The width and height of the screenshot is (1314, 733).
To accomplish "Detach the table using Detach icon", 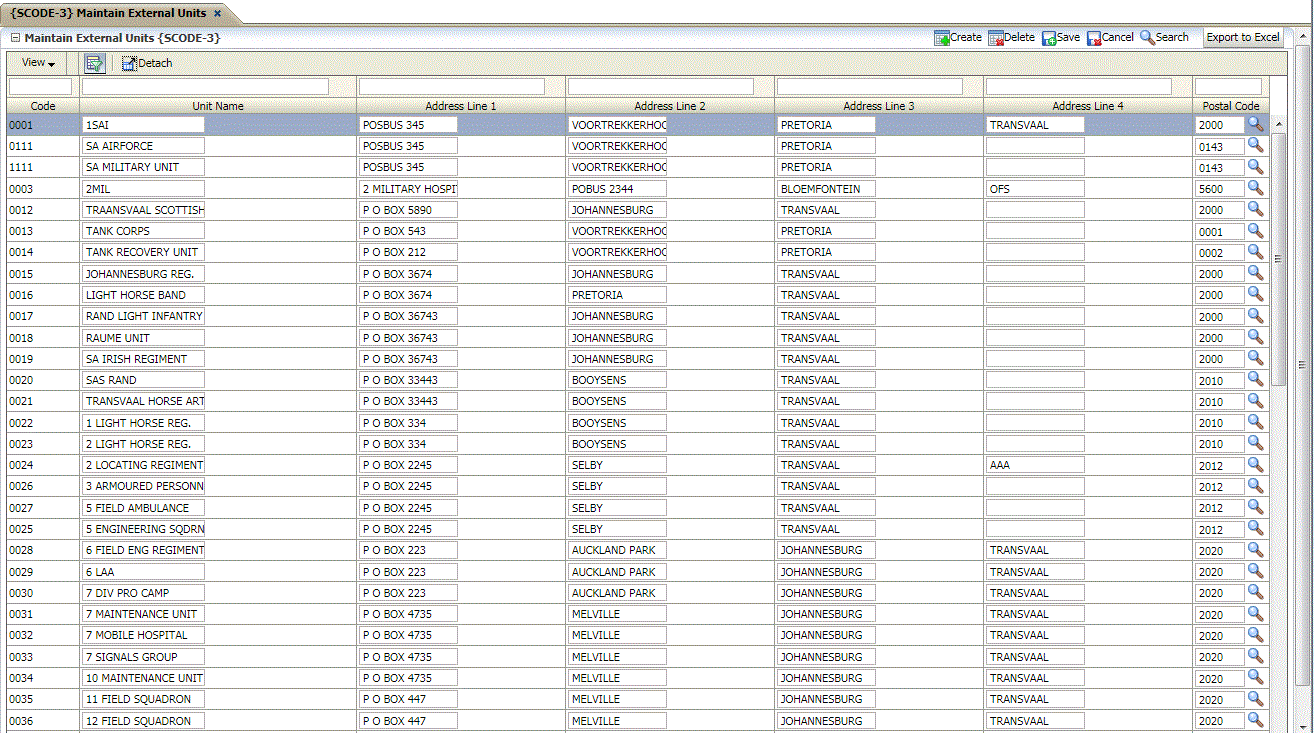I will click(x=129, y=64).
